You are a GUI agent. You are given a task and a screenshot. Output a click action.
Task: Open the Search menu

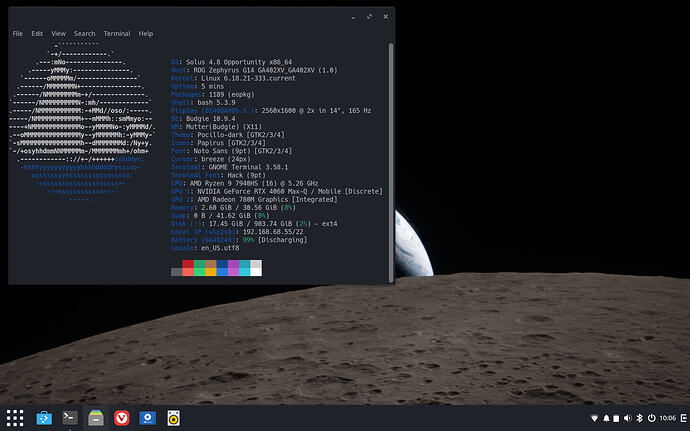[x=84, y=33]
